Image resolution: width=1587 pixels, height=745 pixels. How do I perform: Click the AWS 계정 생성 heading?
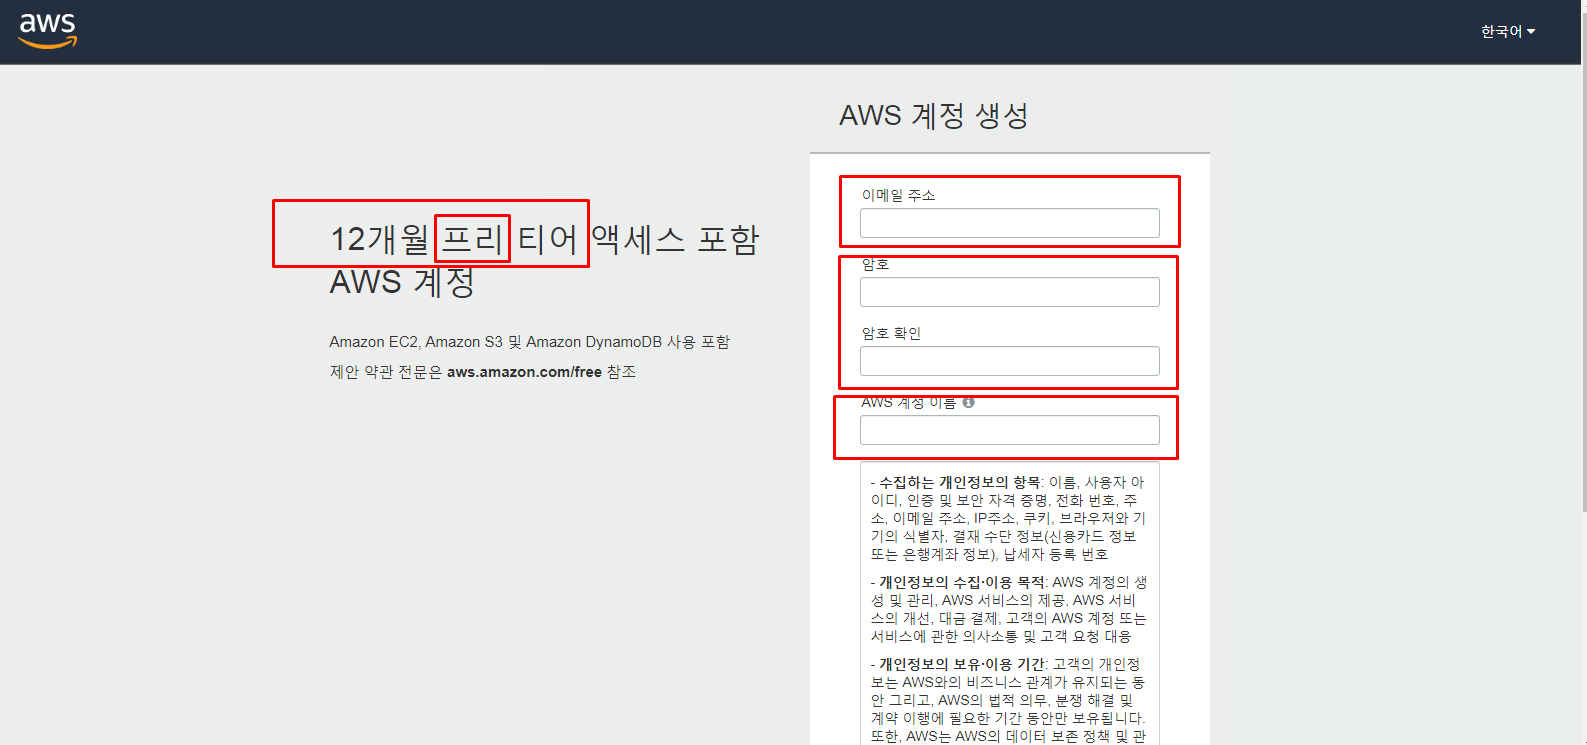point(934,116)
